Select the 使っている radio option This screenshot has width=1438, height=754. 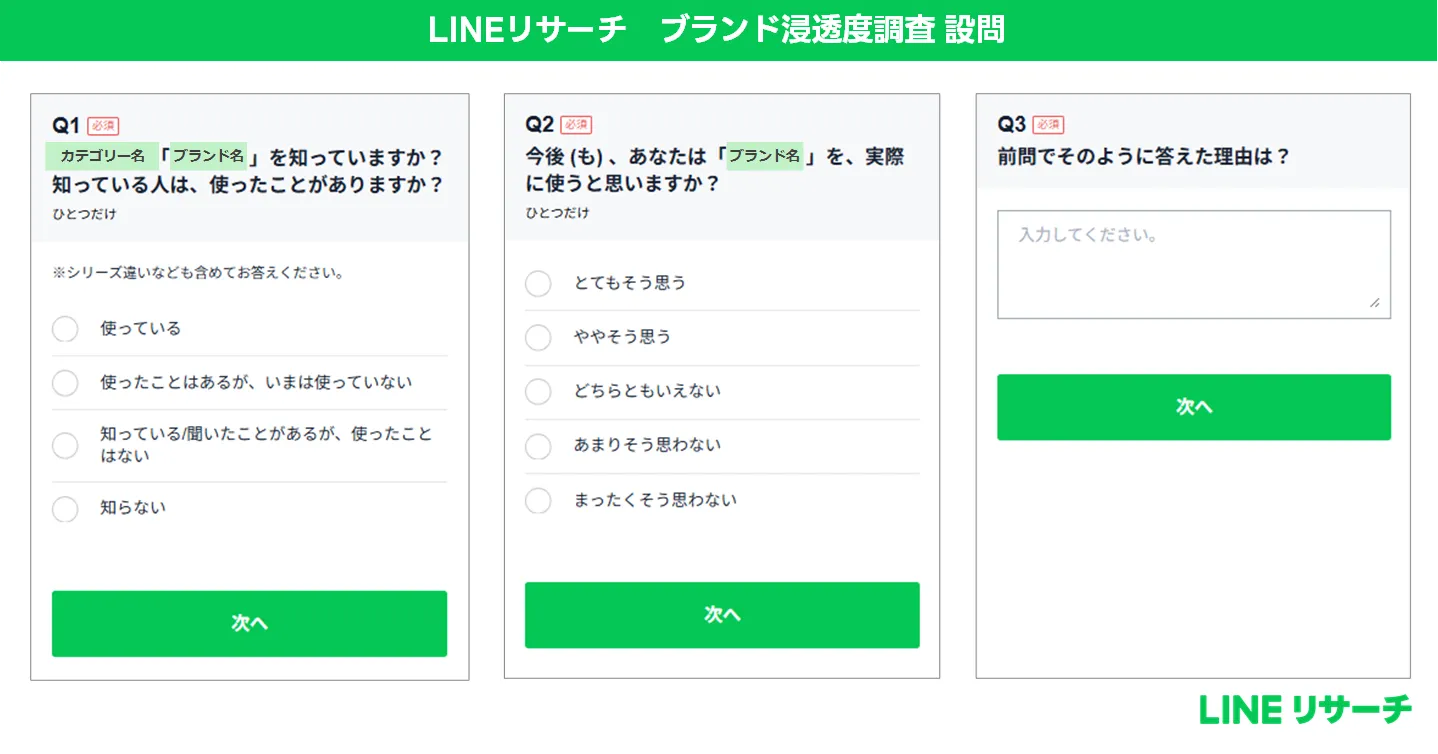pyautogui.click(x=65, y=329)
